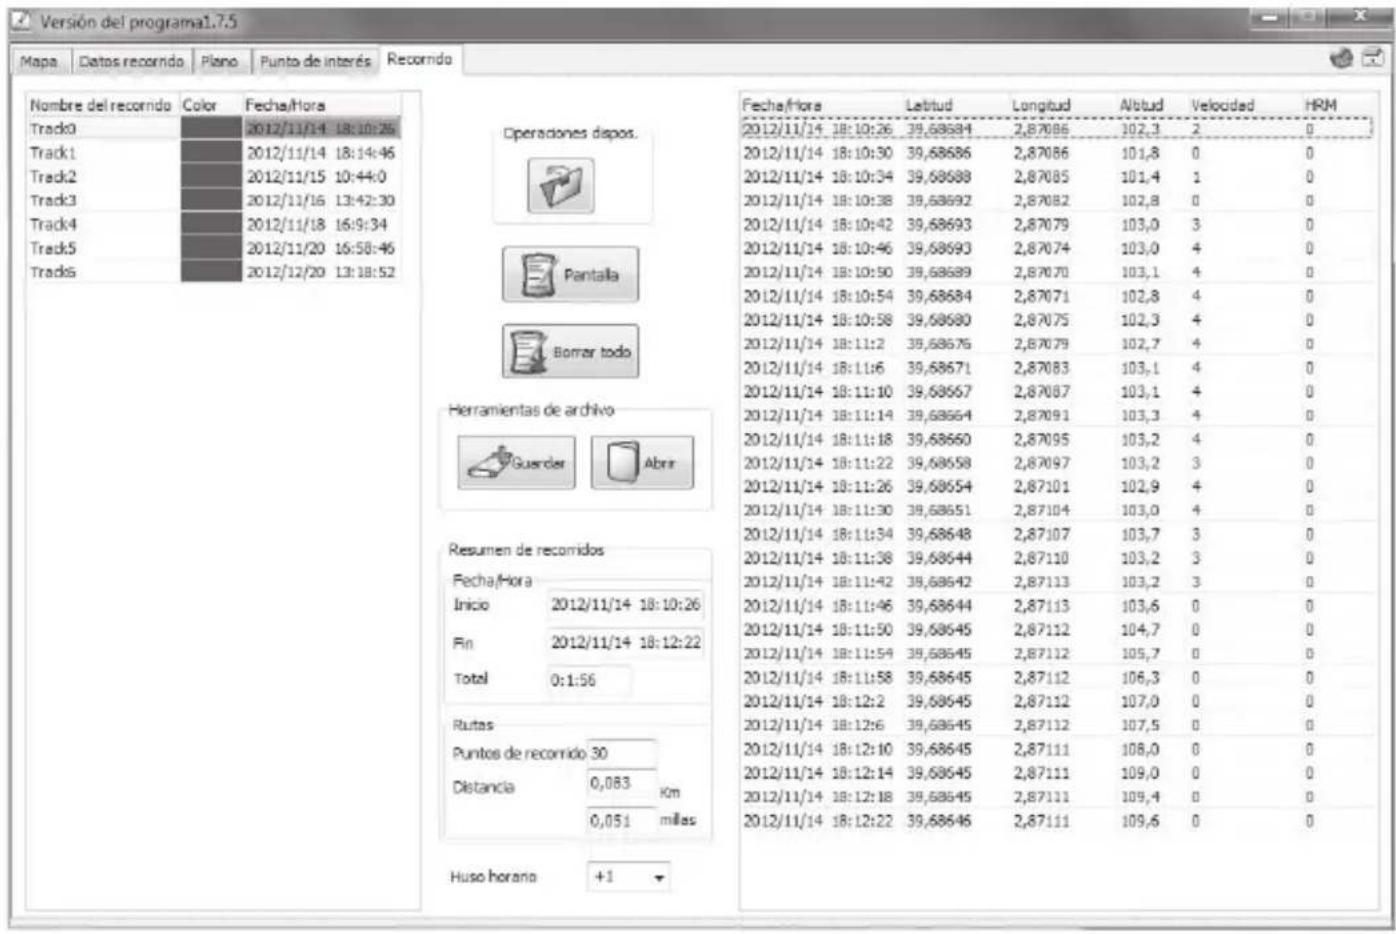Viewport: 1396px width, 934px height.
Task: Click the Fin date field
Action: pos(625,642)
